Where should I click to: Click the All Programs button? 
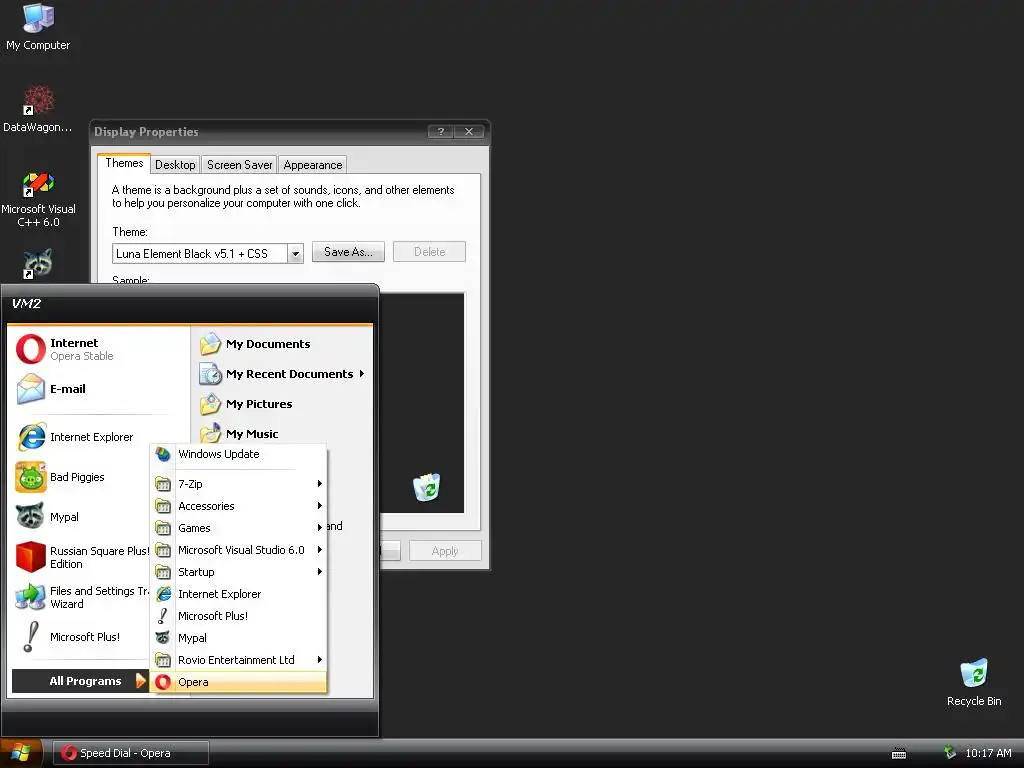81,681
